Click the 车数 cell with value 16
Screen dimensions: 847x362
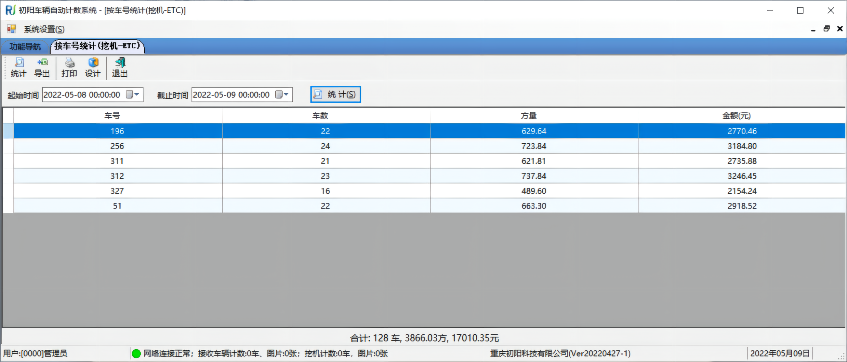tap(326, 191)
